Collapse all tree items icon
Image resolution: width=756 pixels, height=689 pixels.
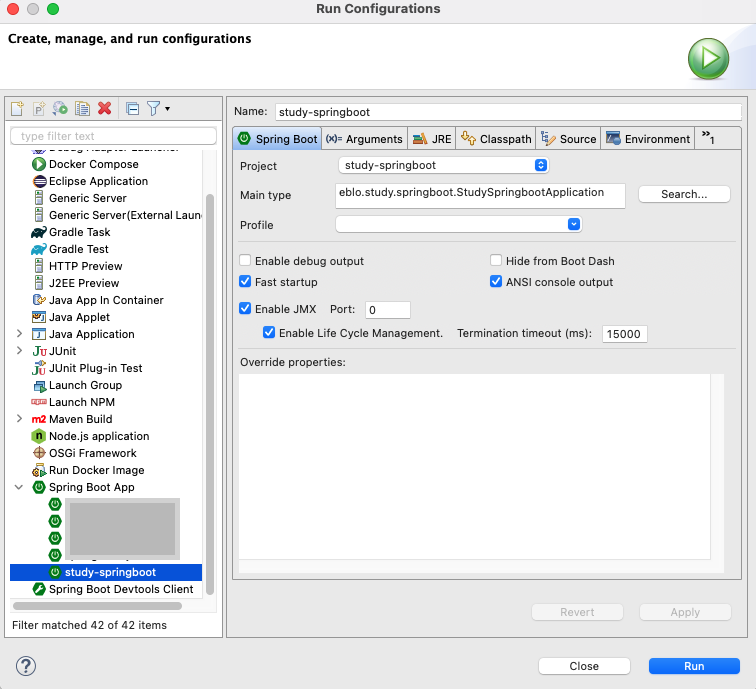pyautogui.click(x=133, y=109)
